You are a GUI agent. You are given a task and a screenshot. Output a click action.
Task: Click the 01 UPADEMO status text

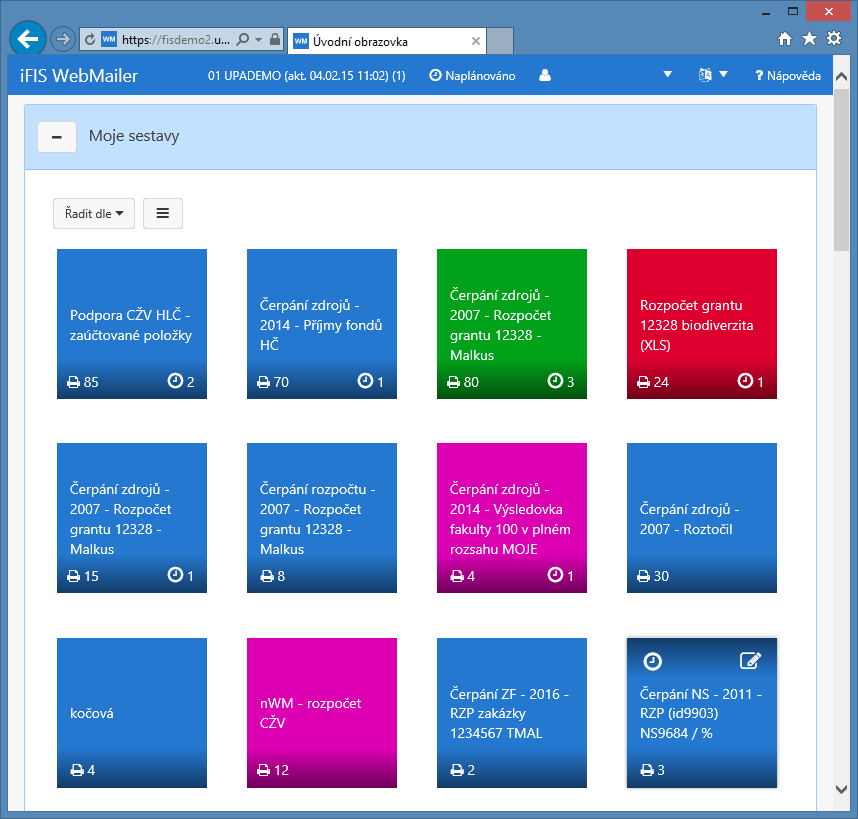[x=306, y=75]
